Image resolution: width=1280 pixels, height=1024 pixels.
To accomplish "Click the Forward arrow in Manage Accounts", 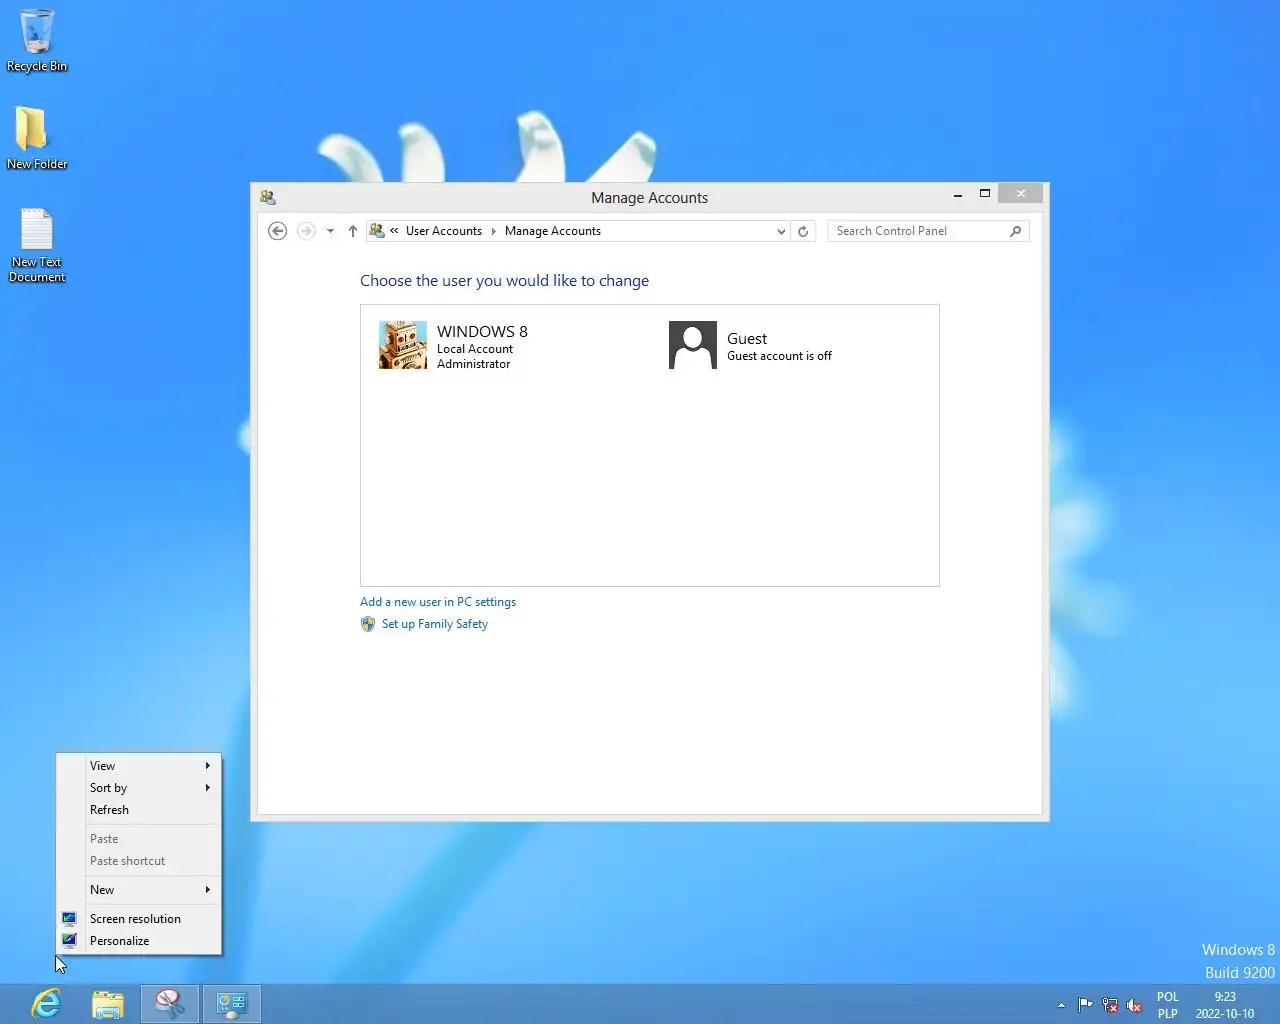I will (306, 231).
